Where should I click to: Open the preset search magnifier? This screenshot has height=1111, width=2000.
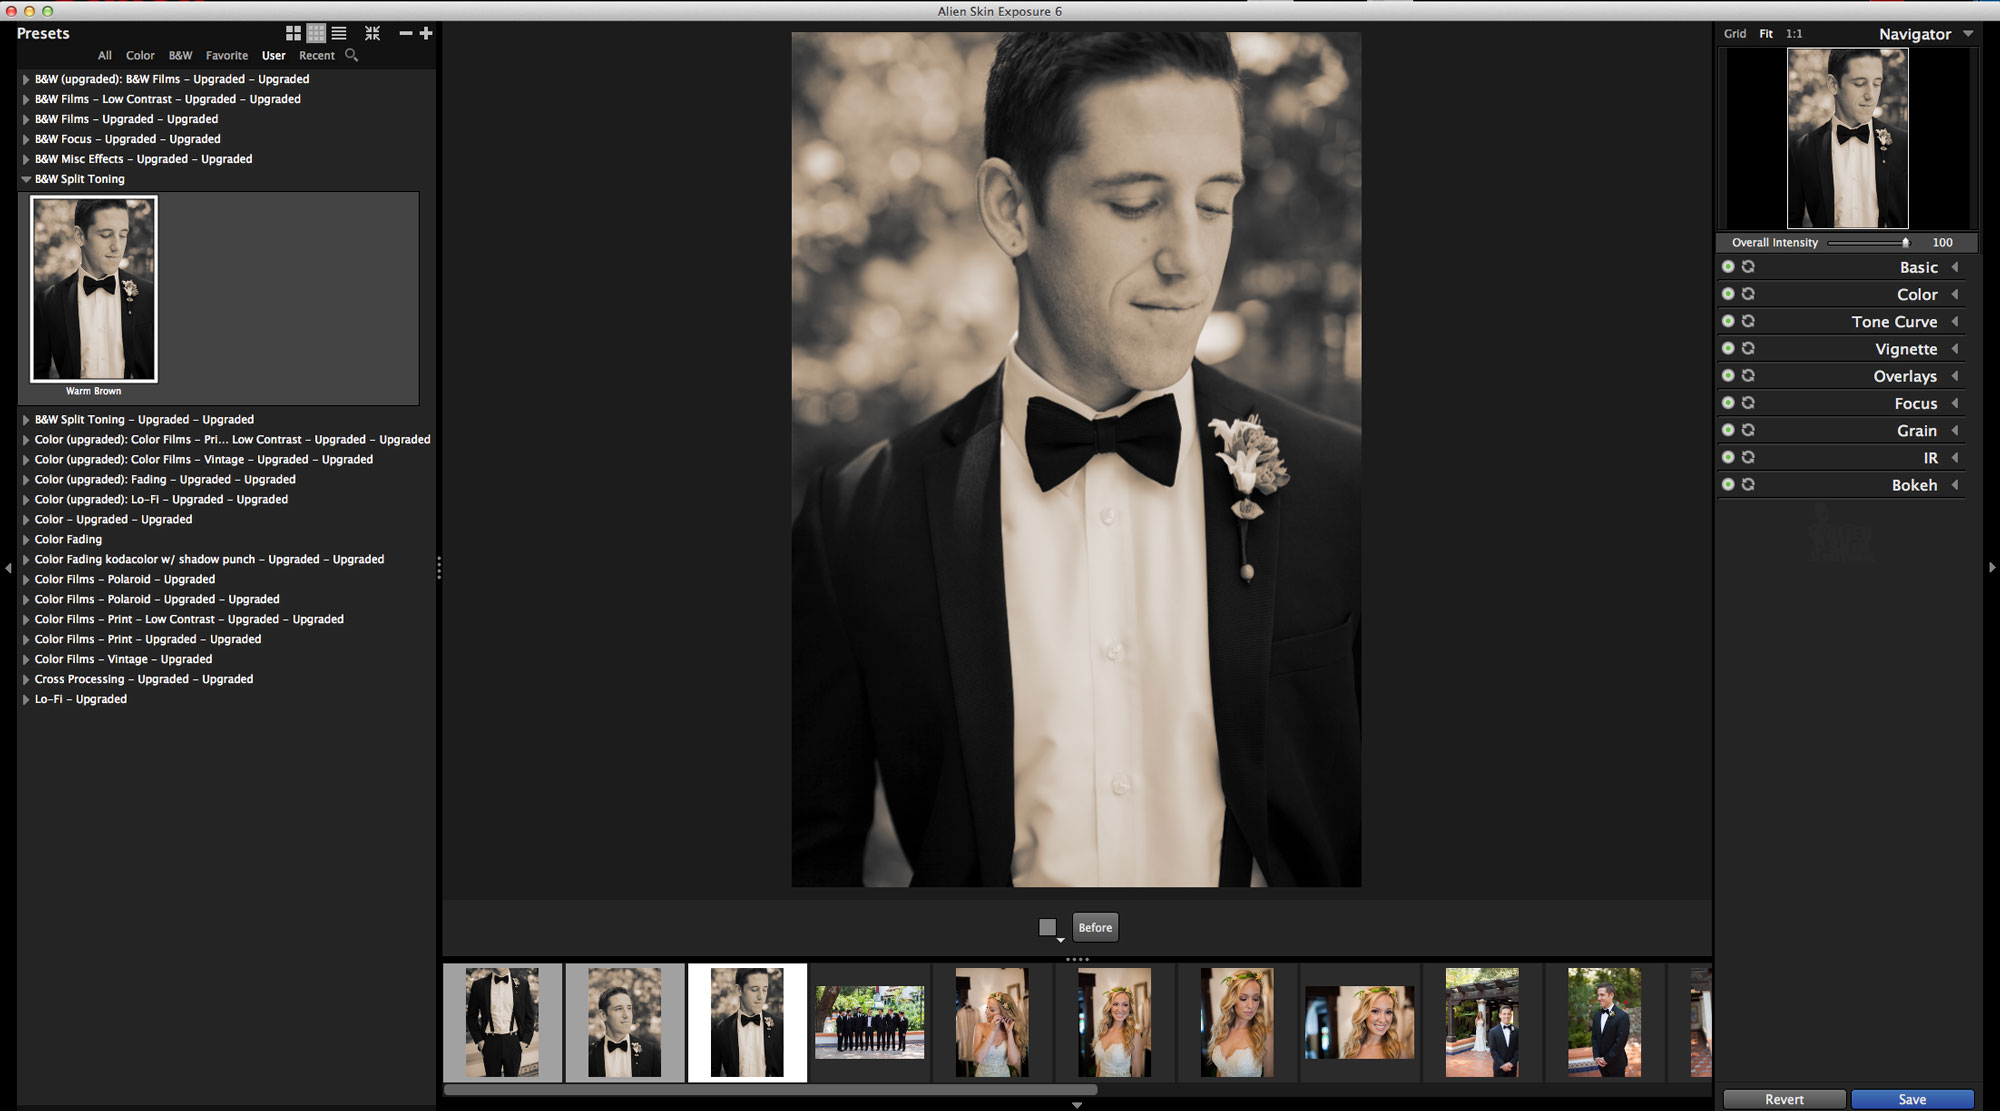(x=351, y=55)
